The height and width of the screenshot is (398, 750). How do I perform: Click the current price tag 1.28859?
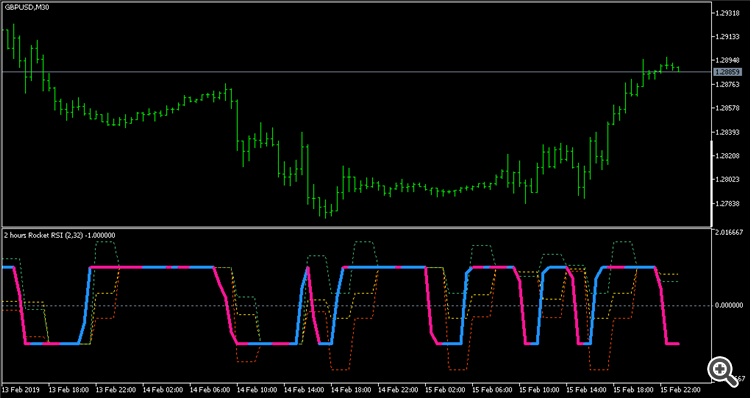[728, 72]
